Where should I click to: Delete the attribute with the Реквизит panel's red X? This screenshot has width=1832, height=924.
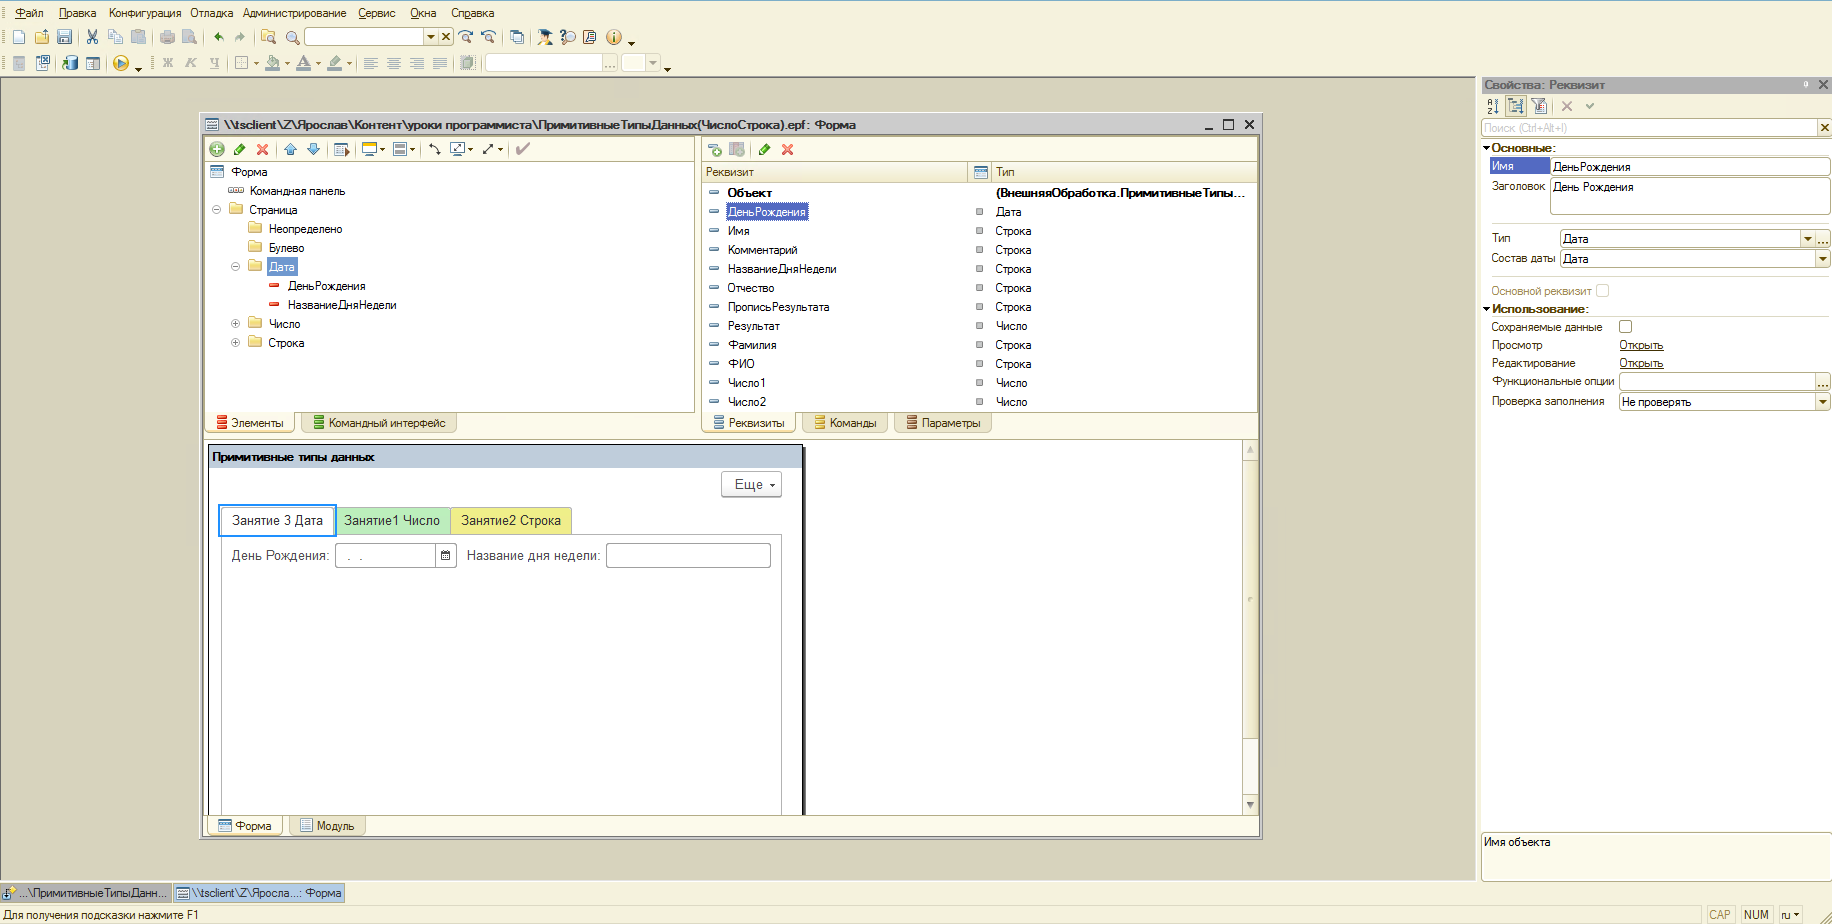[x=787, y=150]
